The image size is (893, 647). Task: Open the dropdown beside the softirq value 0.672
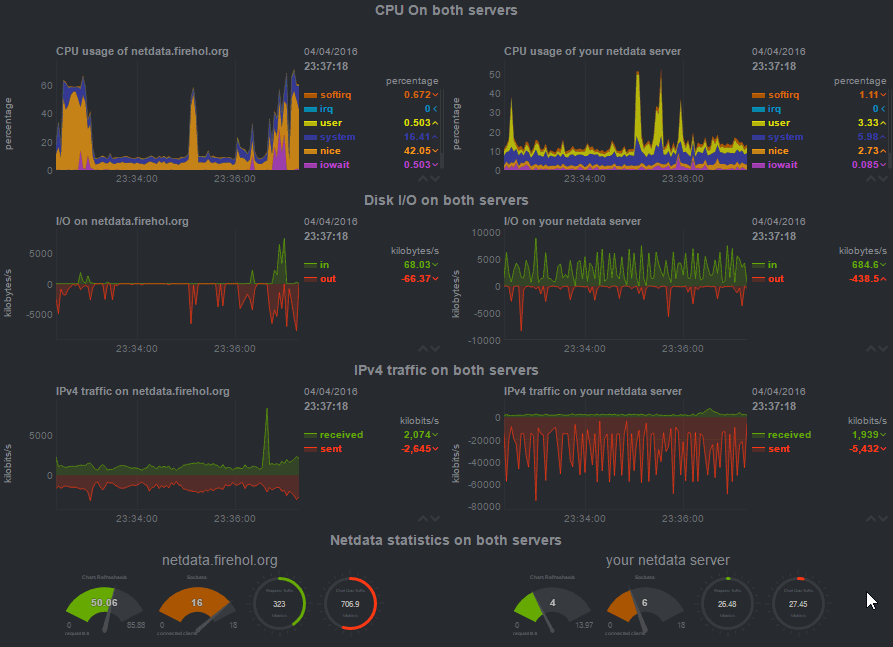pyautogui.click(x=434, y=94)
